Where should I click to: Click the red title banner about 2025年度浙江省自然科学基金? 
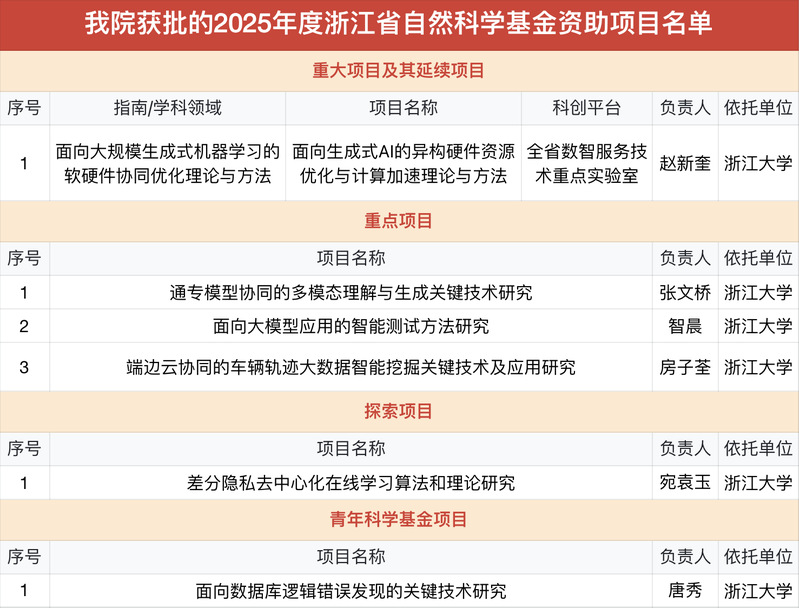[x=399, y=24]
